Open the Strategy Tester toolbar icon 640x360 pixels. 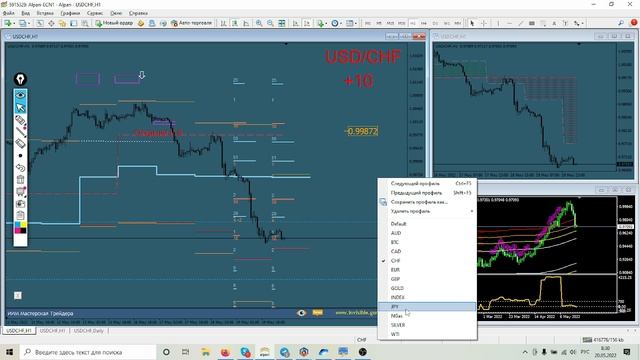(x=84, y=23)
